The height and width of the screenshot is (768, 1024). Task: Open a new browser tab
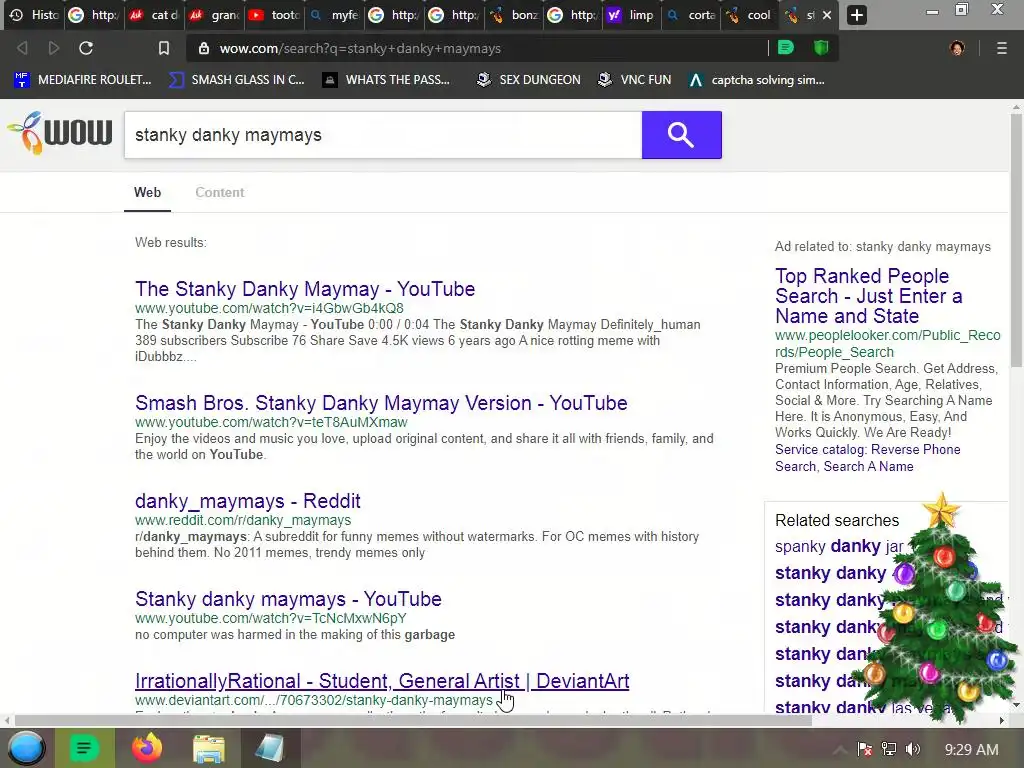click(857, 15)
